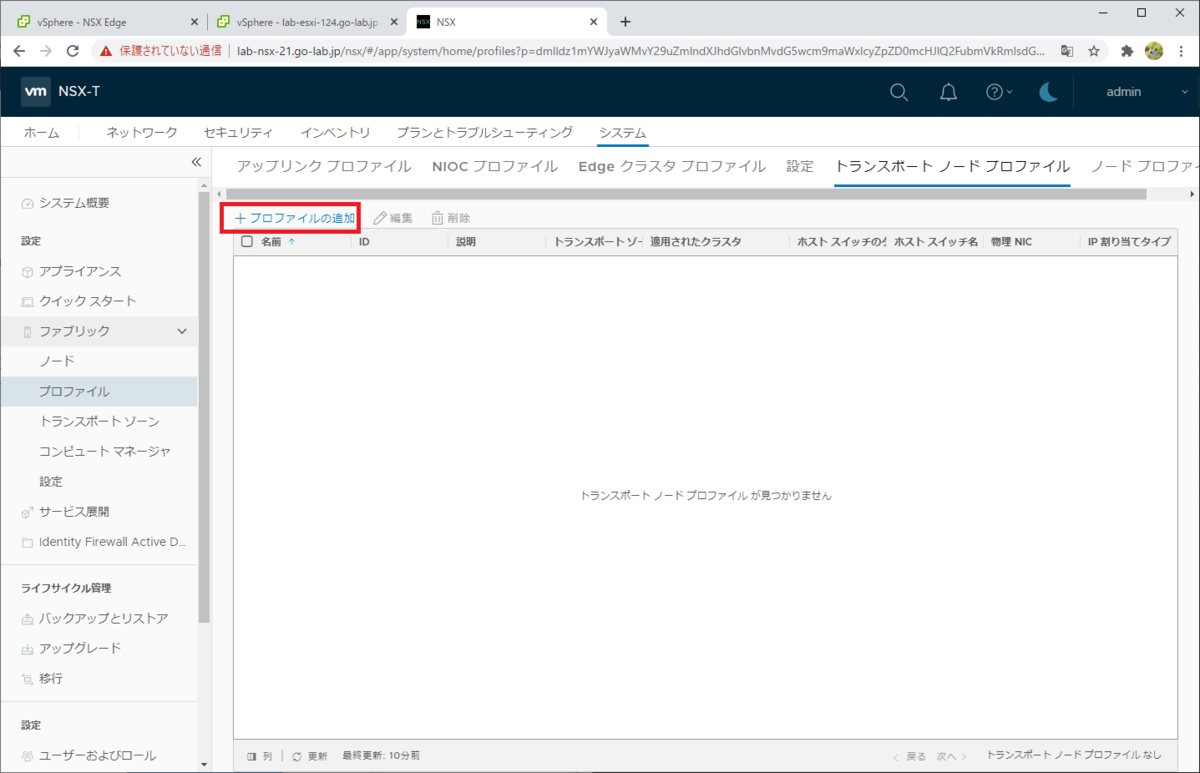This screenshot has height=773, width=1200.
Task: Click the translate page icon
Action: [1067, 50]
